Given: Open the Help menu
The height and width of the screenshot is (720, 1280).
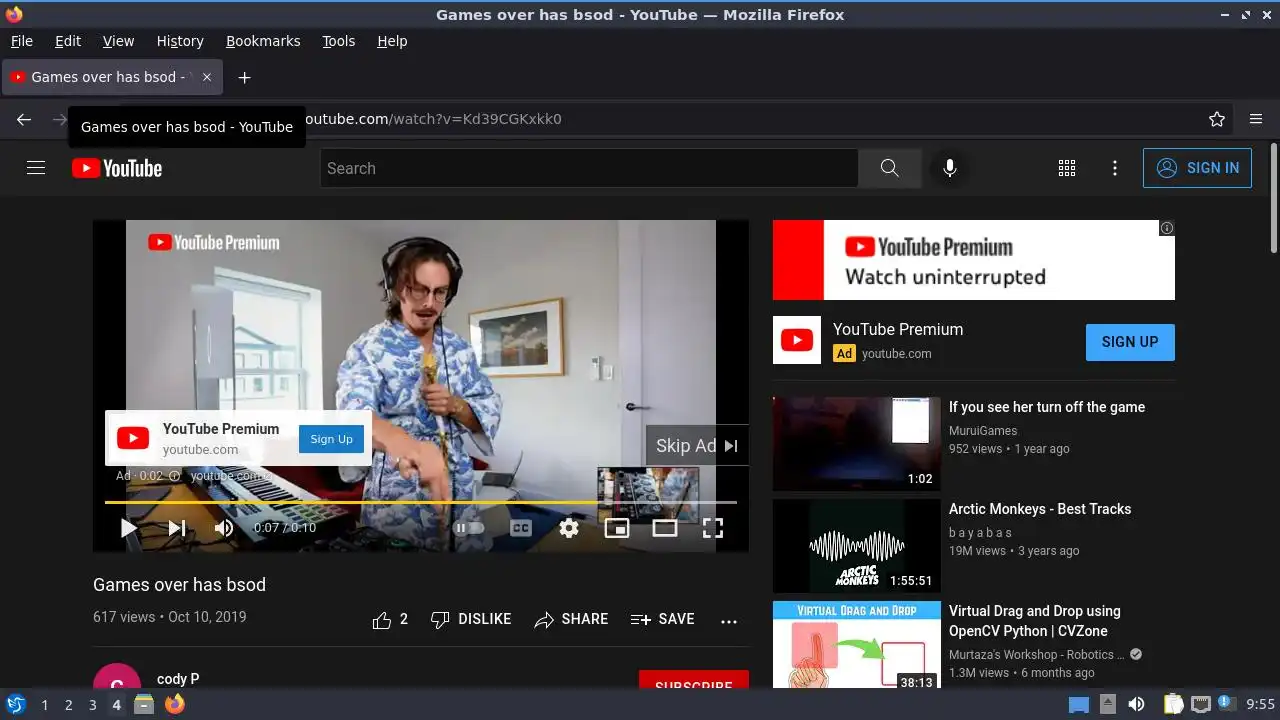Looking at the screenshot, I should click(x=392, y=41).
